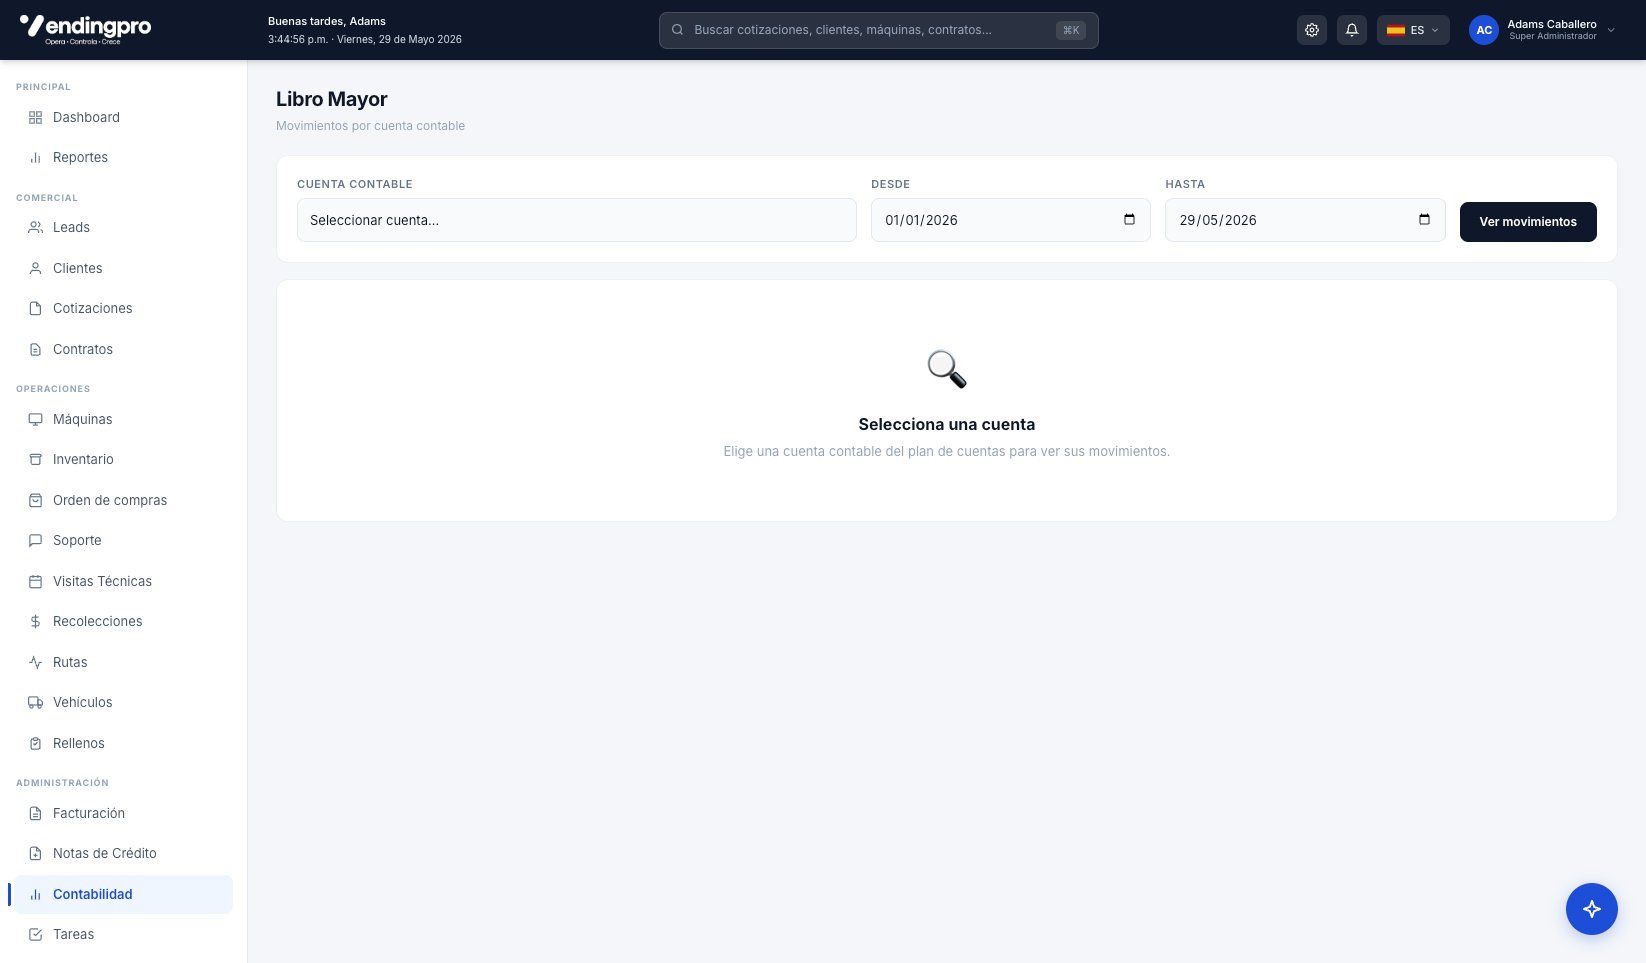The image size is (1646, 963).
Task: Navigate to Notas de Crédito
Action: click(122, 854)
